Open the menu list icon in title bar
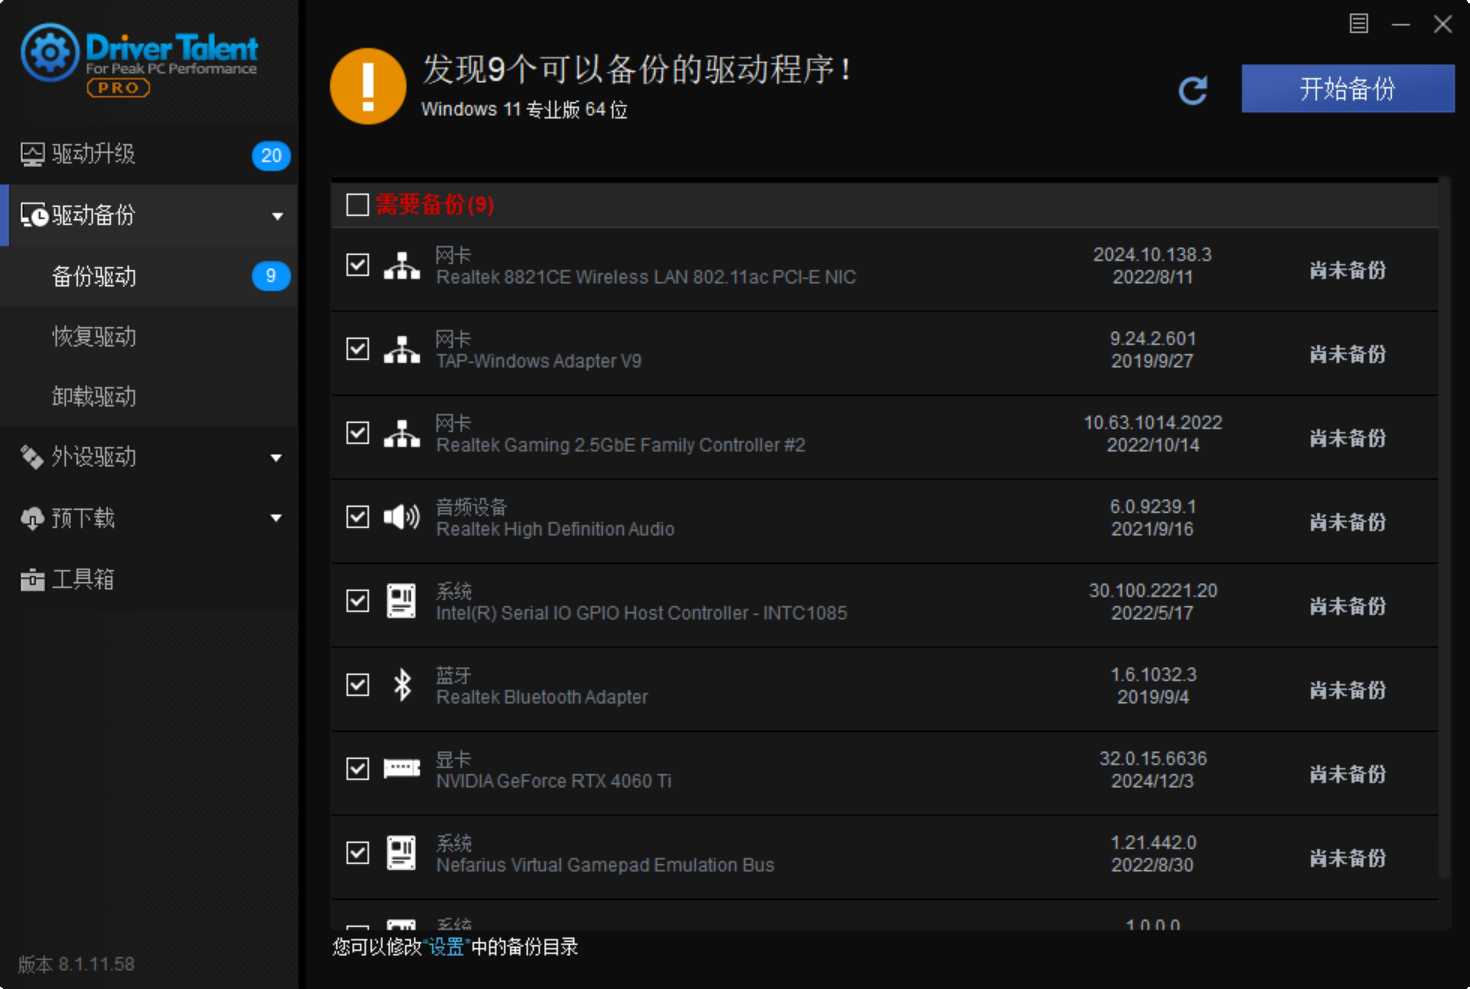This screenshot has width=1470, height=989. [x=1358, y=23]
